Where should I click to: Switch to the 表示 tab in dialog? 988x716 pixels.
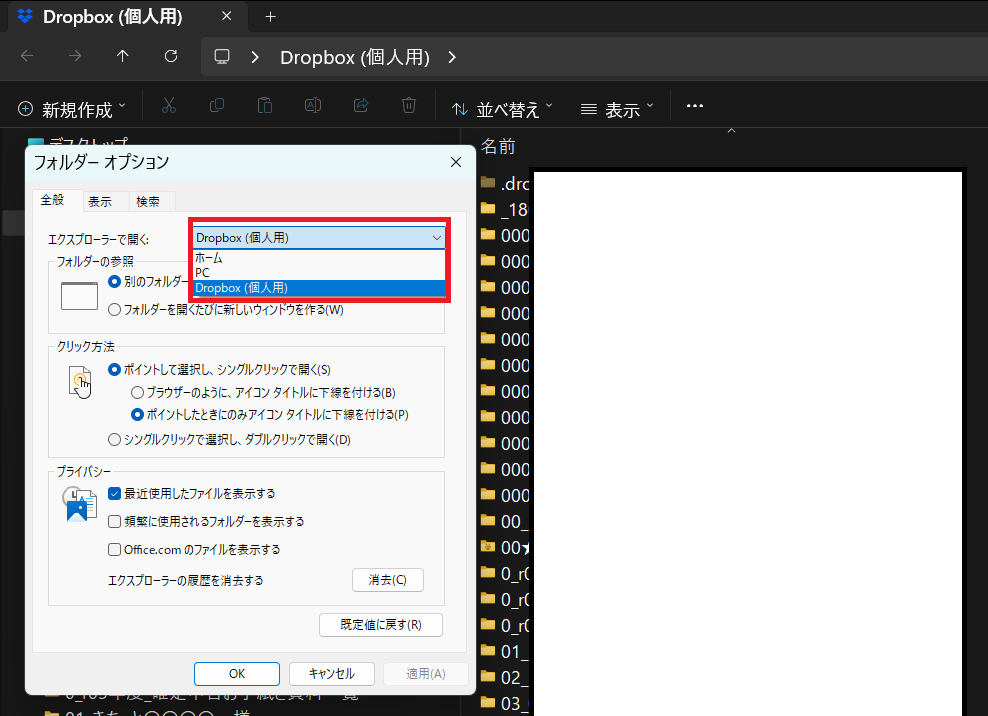tap(100, 201)
